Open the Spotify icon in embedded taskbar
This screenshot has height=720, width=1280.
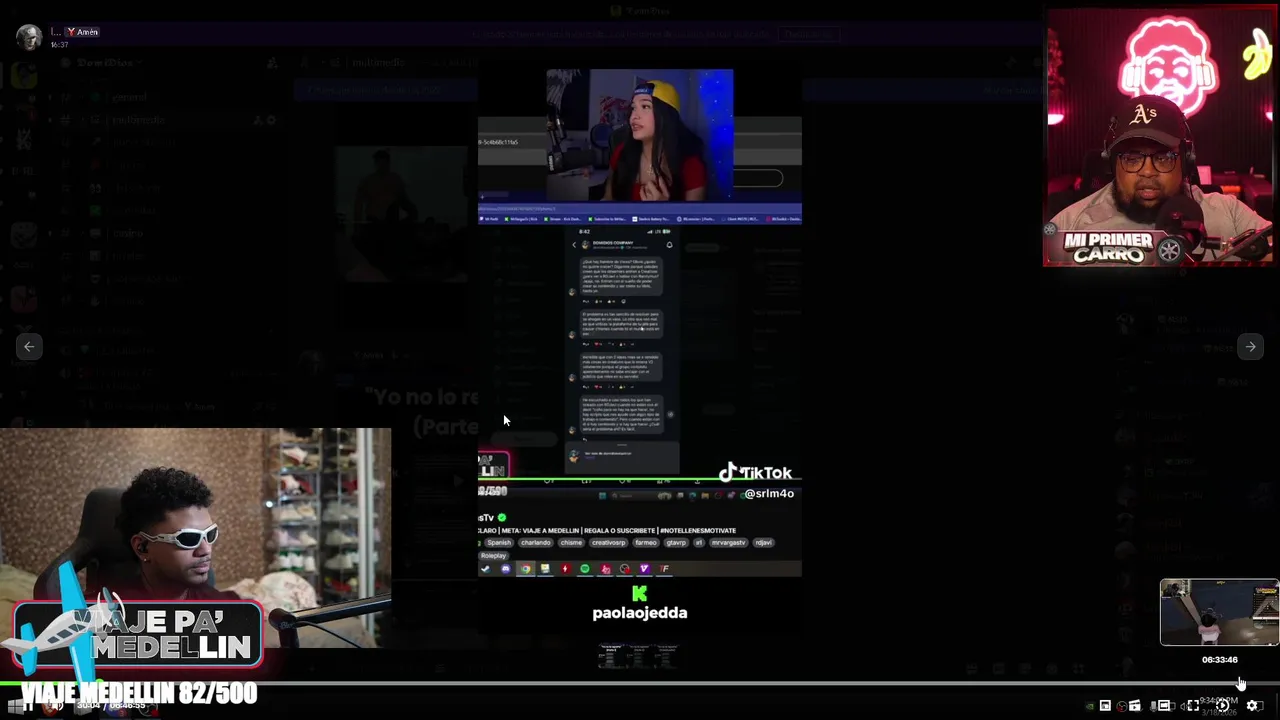(585, 569)
